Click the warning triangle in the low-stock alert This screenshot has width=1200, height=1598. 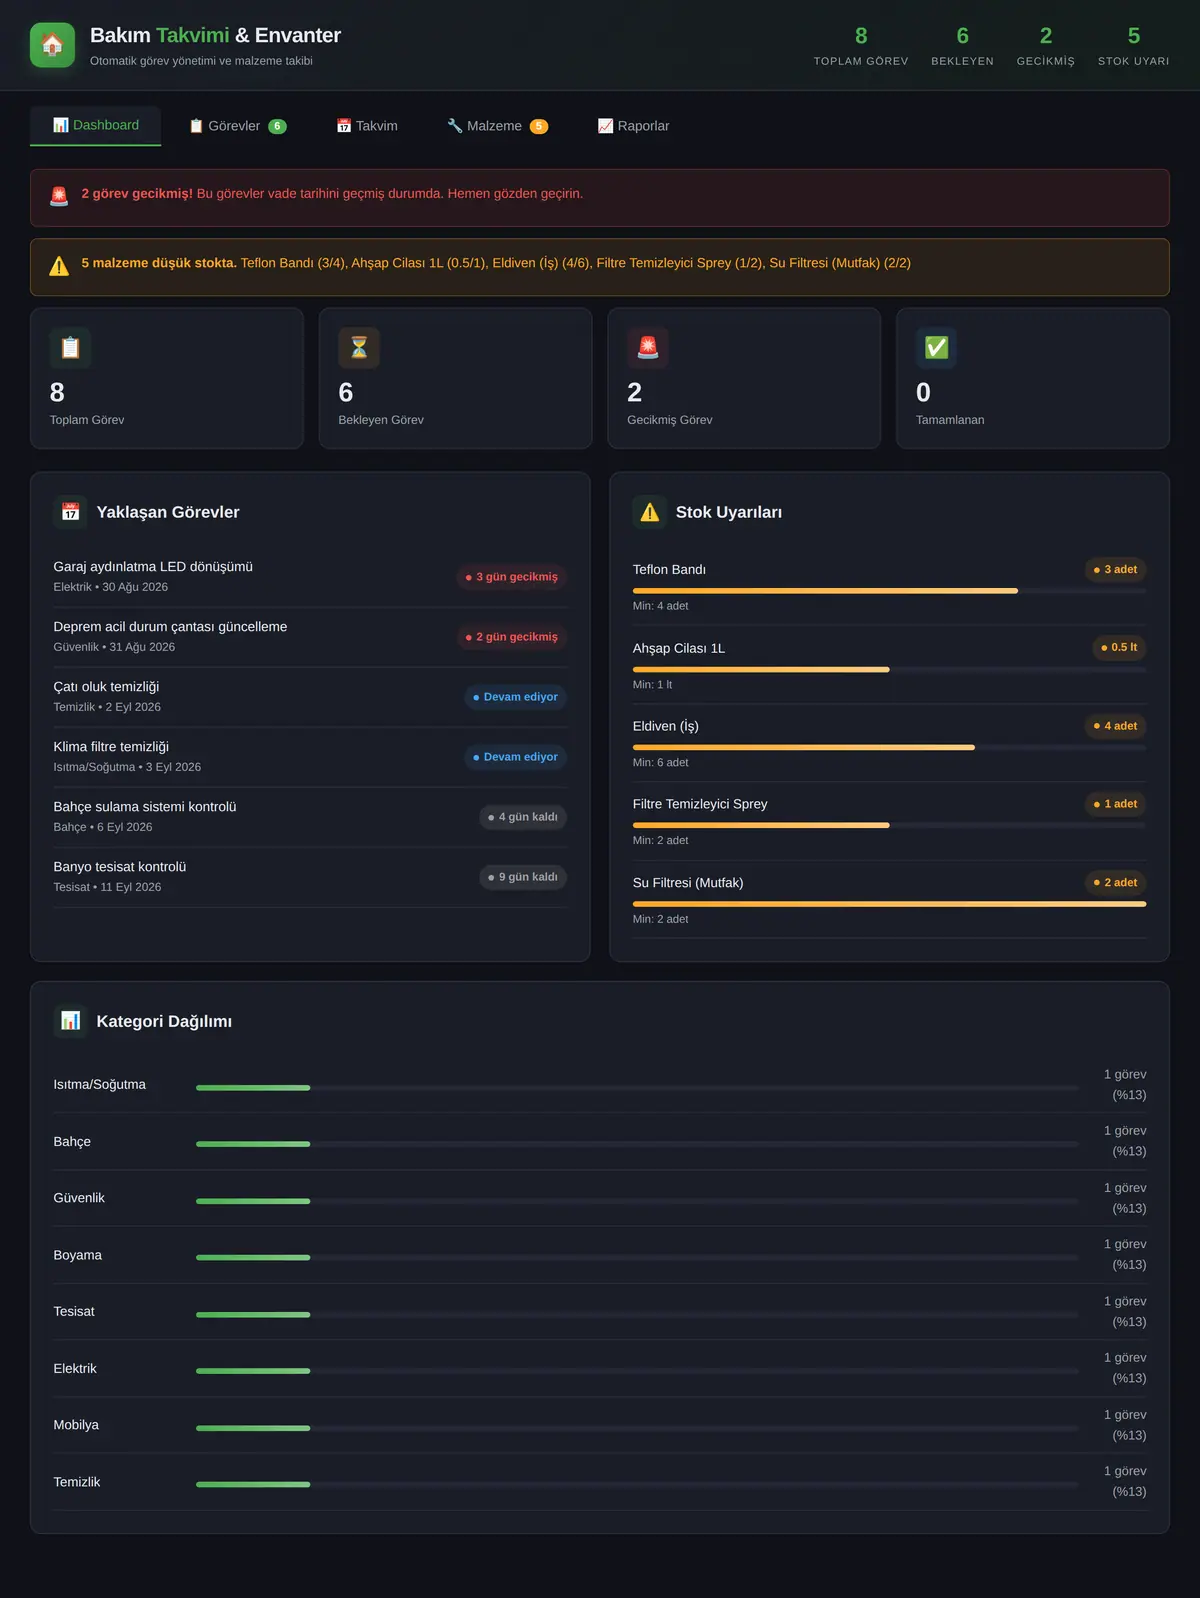[59, 266]
